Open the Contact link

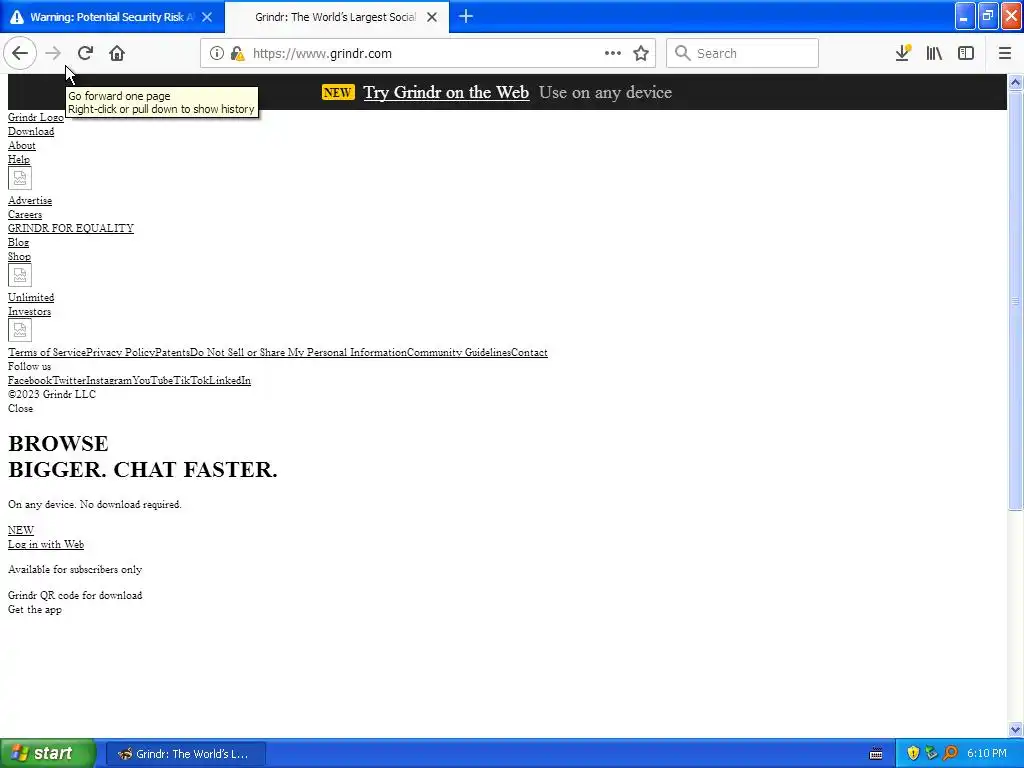coord(529,352)
